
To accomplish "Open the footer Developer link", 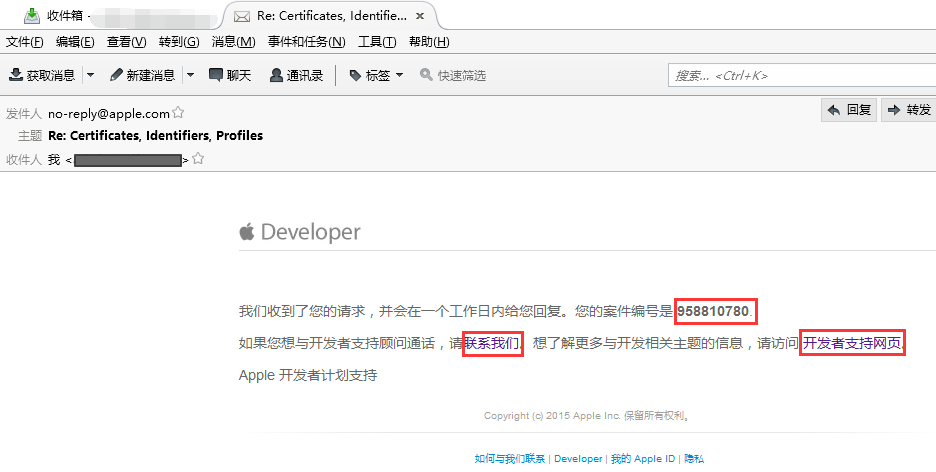I will coord(578,458).
